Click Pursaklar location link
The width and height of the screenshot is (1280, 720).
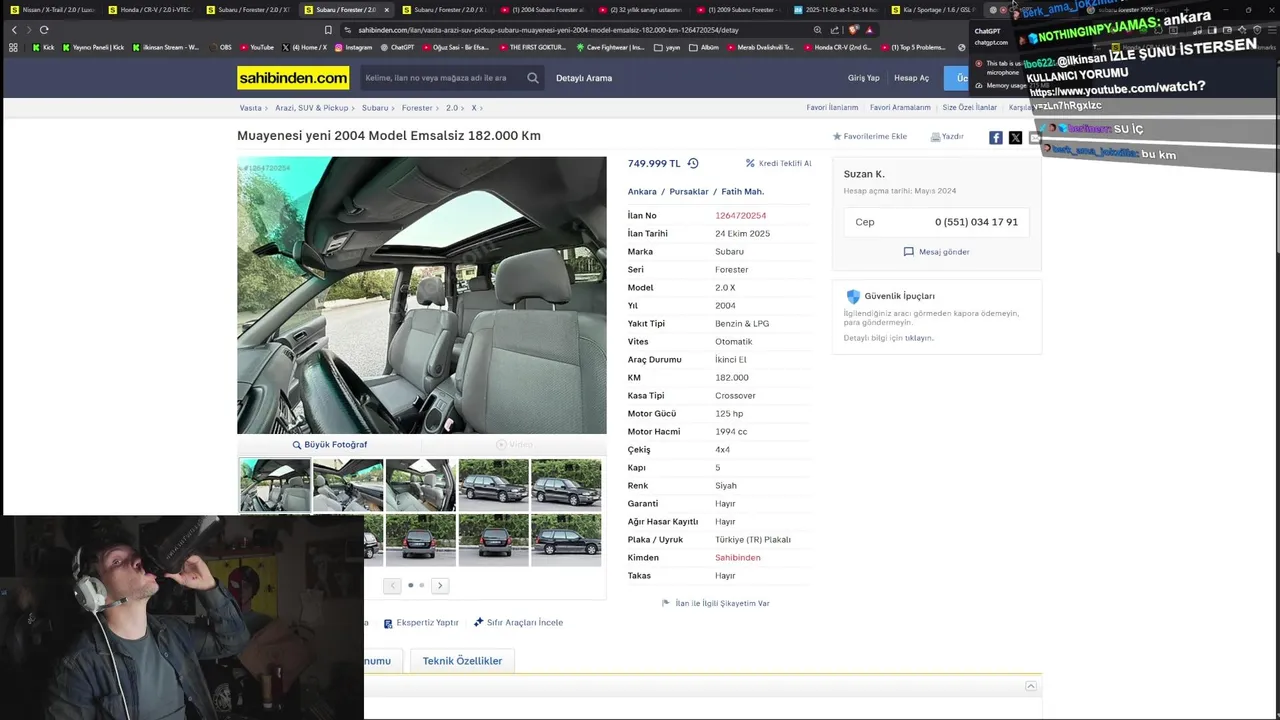(689, 192)
